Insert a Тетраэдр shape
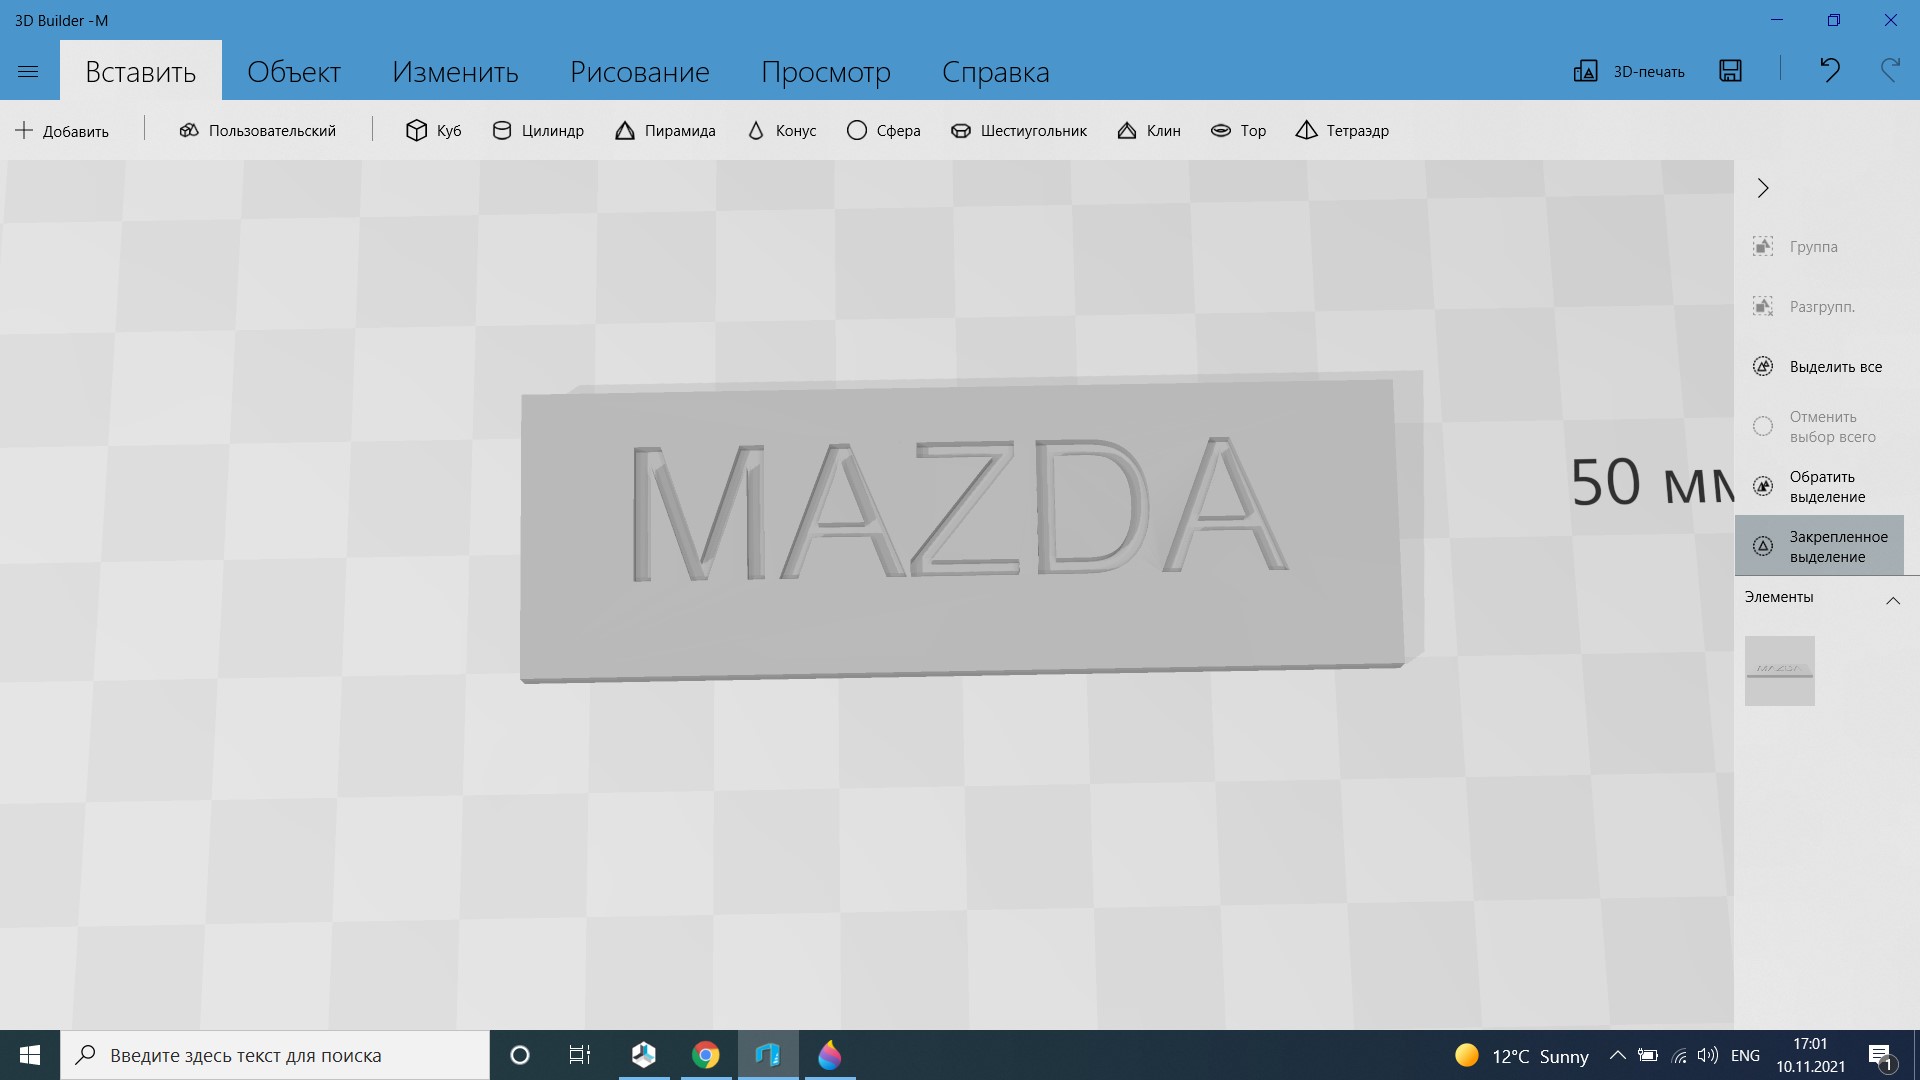1920x1080 pixels. pyautogui.click(x=1342, y=131)
